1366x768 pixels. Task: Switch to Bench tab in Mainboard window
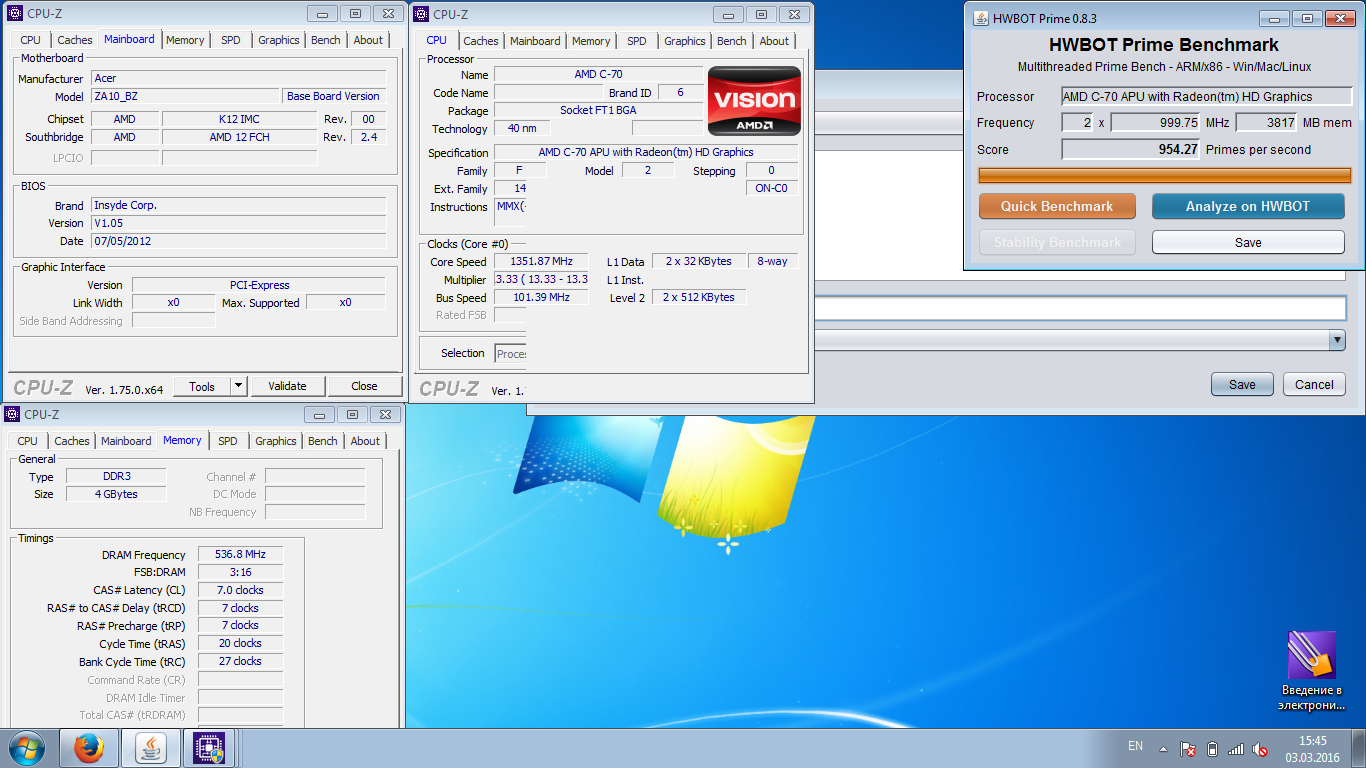[x=326, y=40]
